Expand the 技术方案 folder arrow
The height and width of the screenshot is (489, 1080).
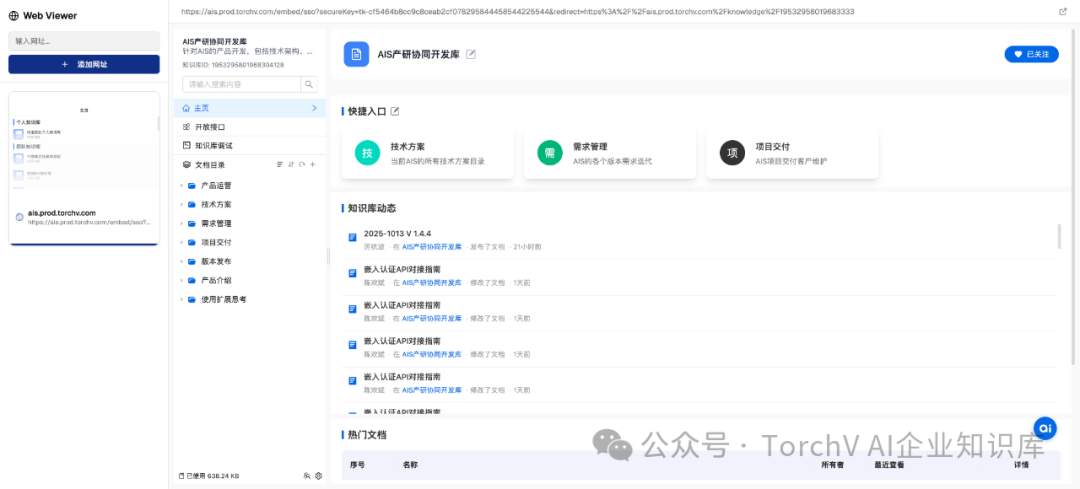pos(181,205)
